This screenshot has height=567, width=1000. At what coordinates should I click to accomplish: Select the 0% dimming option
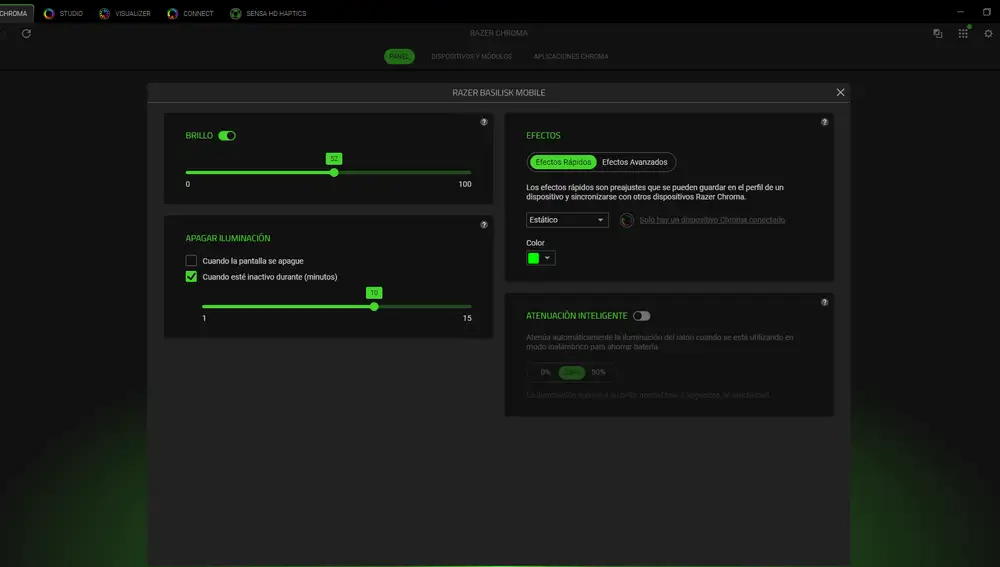coord(545,372)
